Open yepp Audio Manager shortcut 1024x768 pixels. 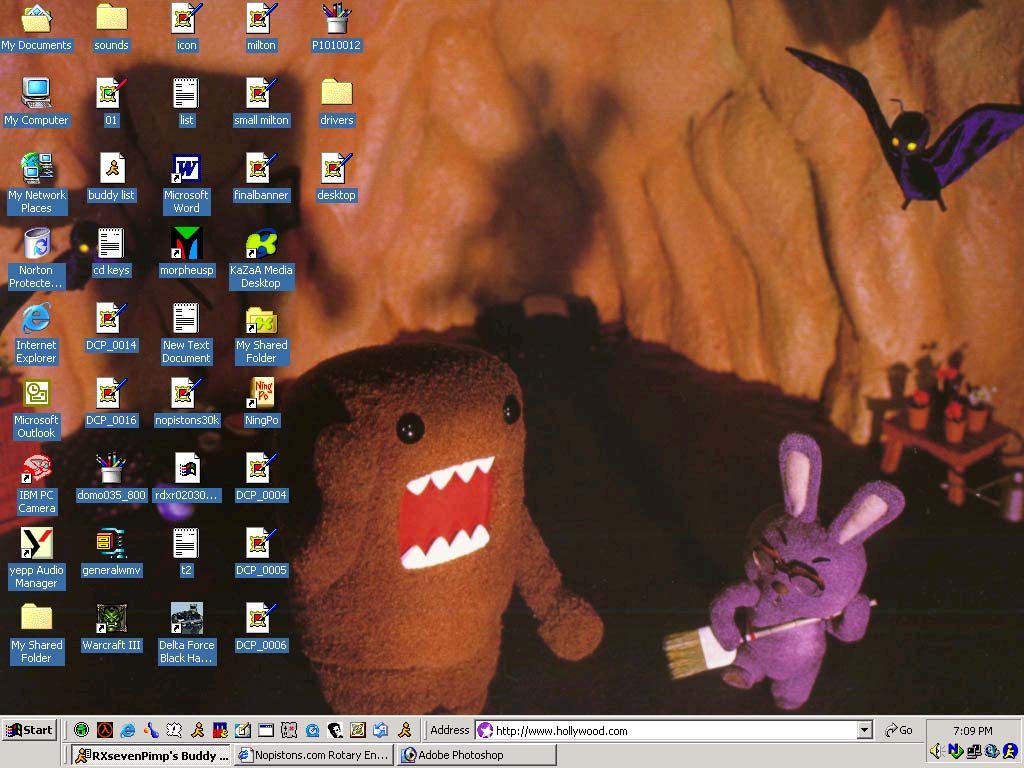(x=36, y=544)
